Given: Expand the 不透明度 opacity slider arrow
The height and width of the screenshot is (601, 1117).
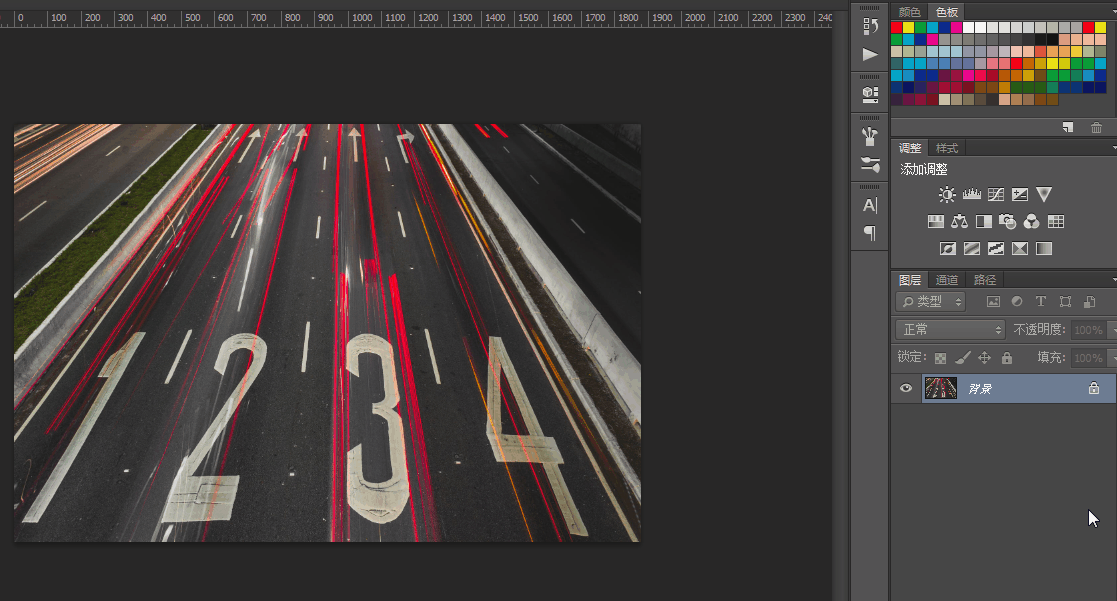Looking at the screenshot, I should point(1111,330).
